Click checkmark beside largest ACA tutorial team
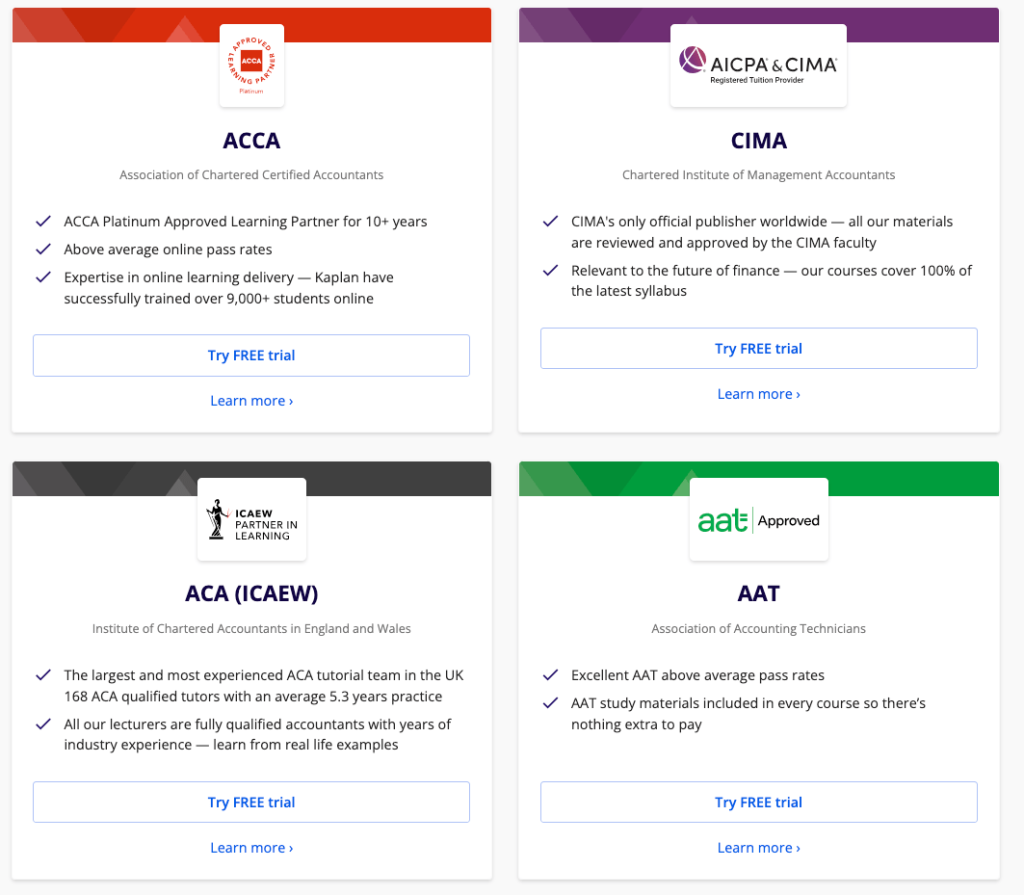Viewport: 1024px width, 895px height. (x=43, y=675)
